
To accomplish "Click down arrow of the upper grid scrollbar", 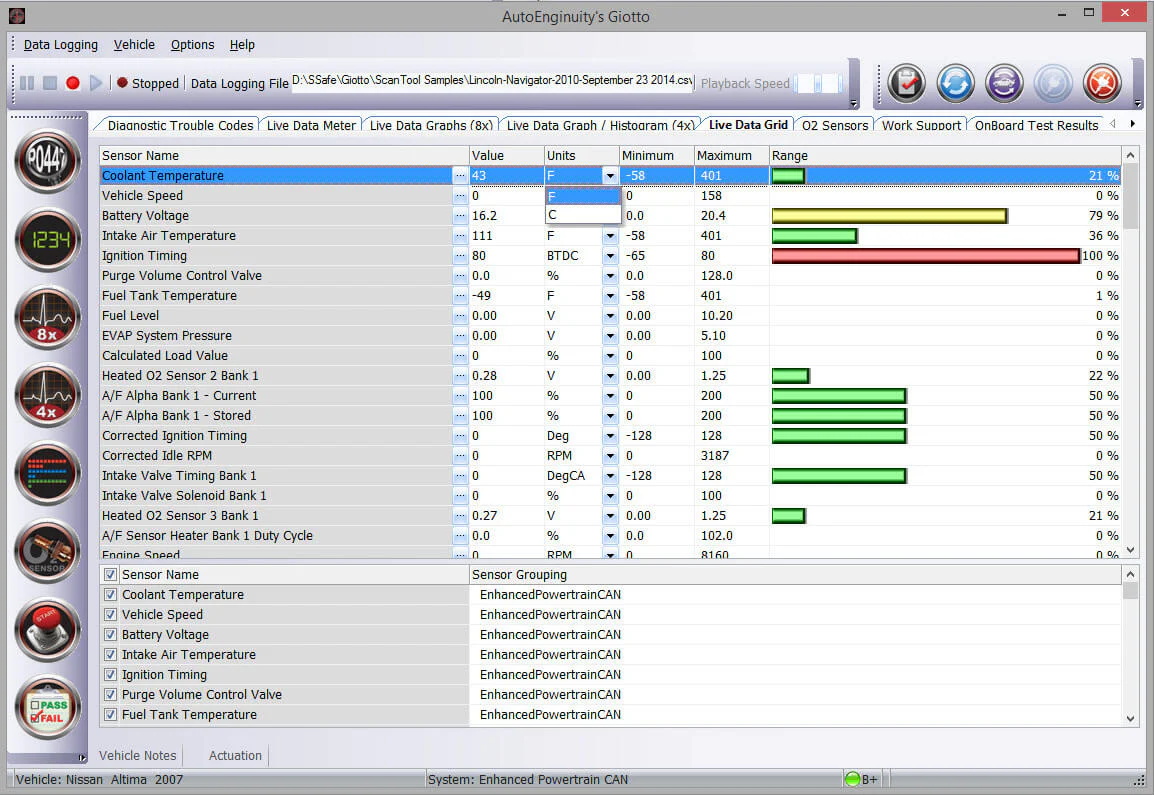I will pos(1130,551).
